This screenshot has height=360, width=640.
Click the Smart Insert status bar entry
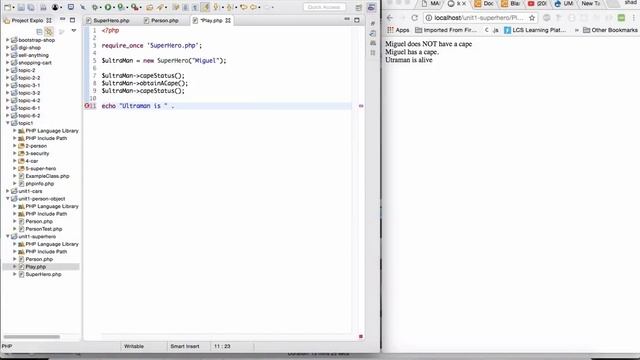185,346
